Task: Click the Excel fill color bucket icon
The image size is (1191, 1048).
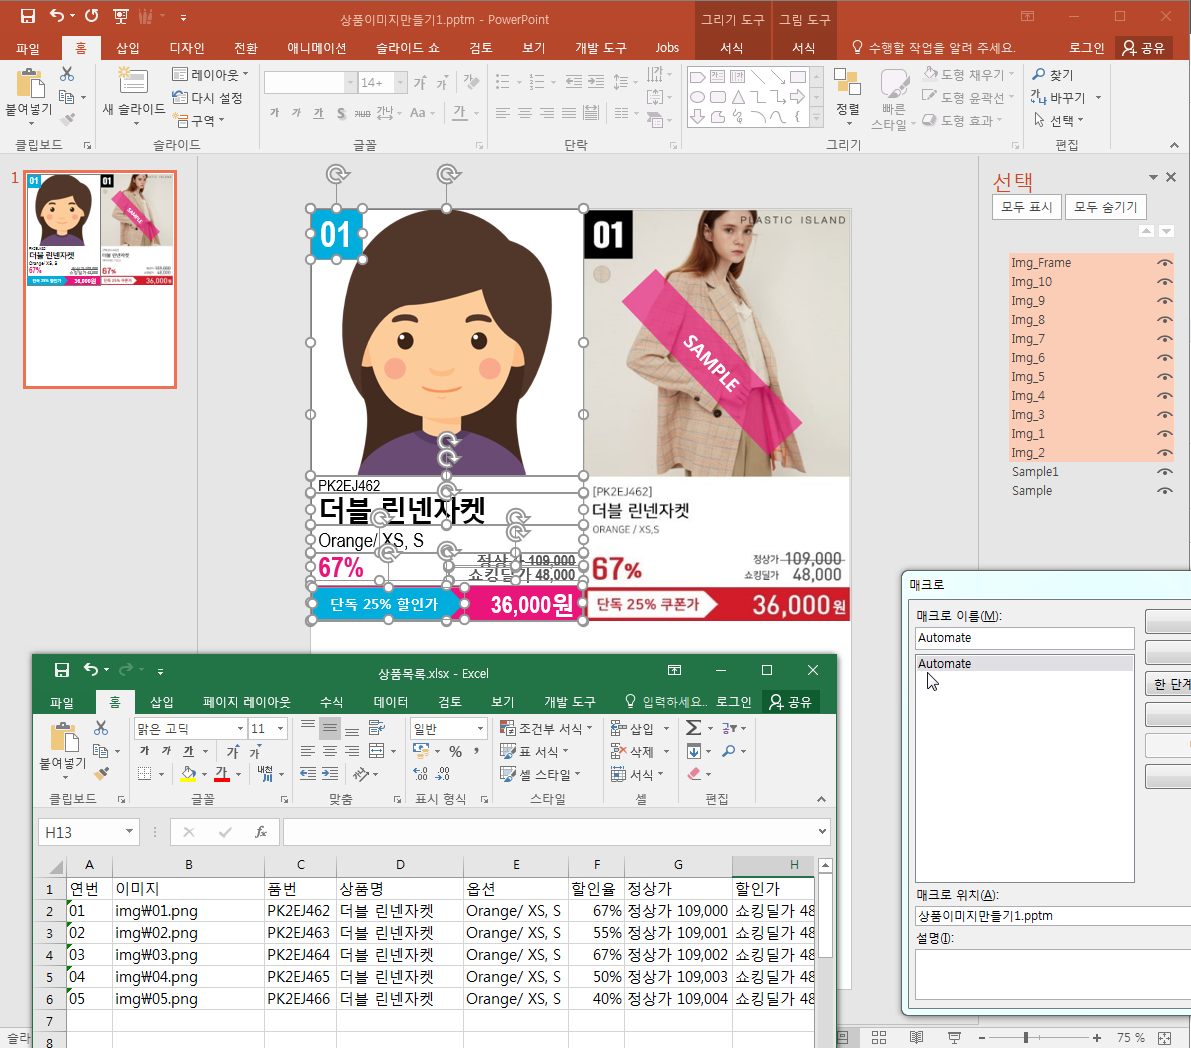Action: click(188, 774)
